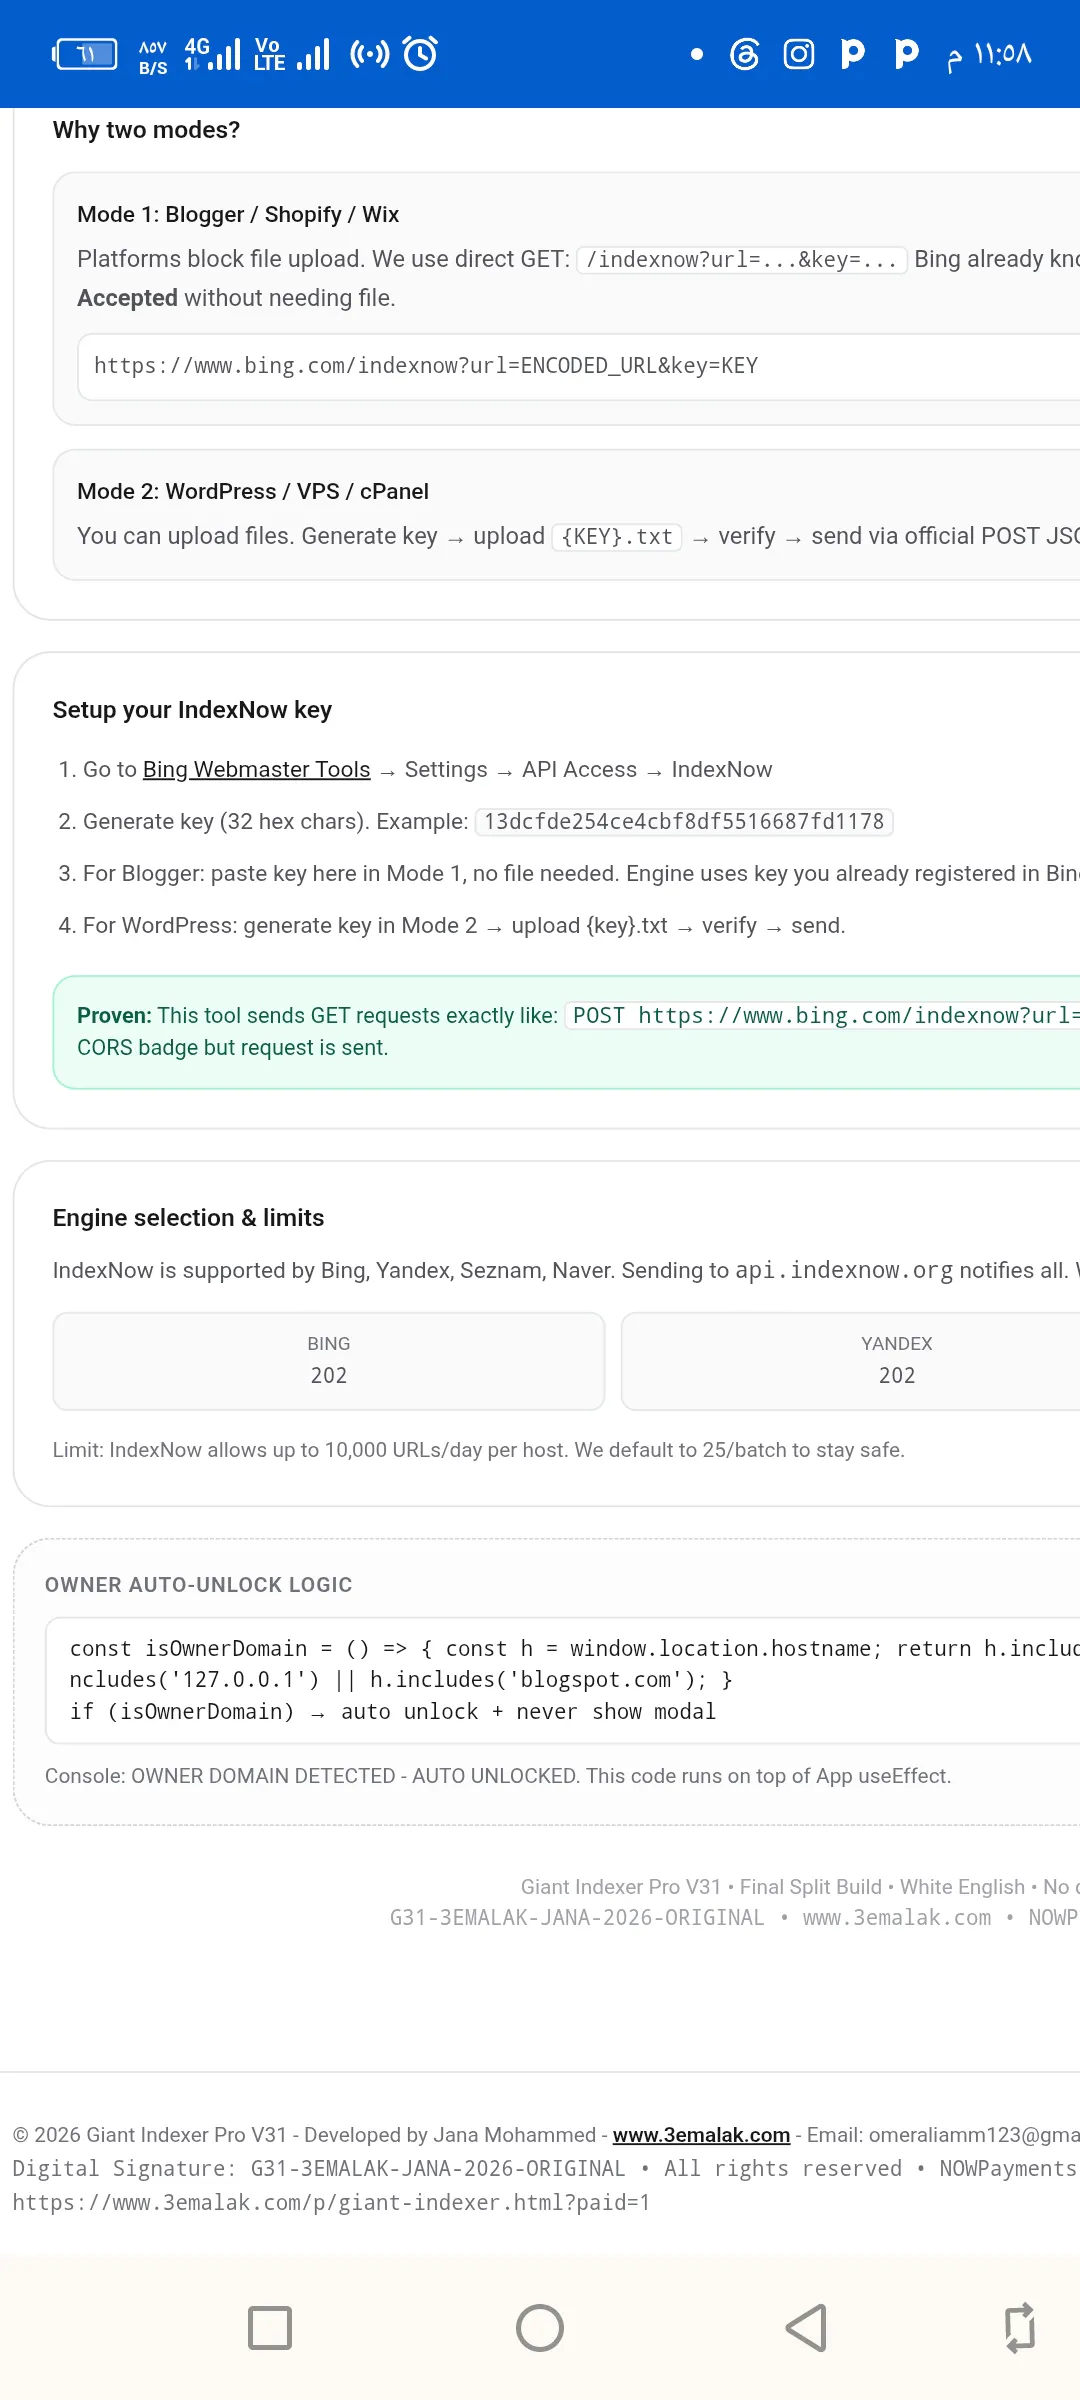Open the Instagram notification icon
1080x2400 pixels.
798,54
